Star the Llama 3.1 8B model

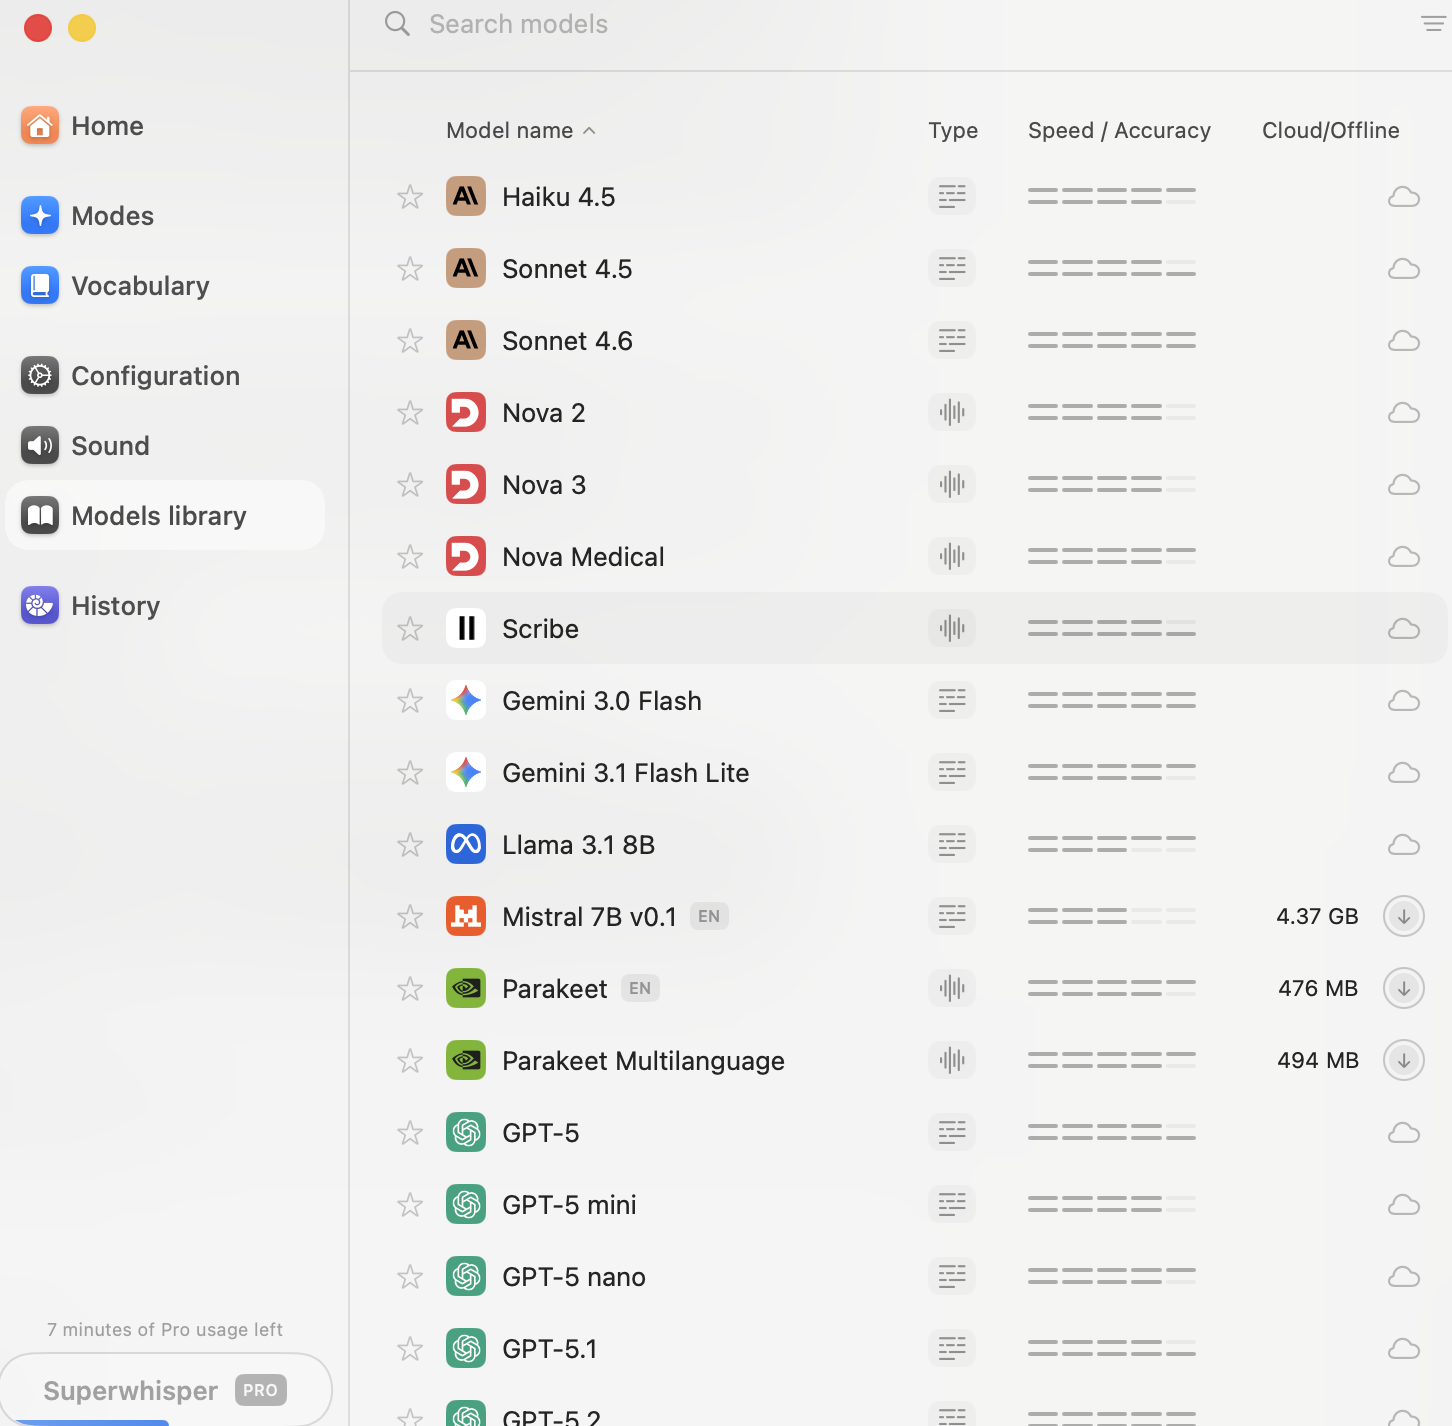(x=410, y=845)
